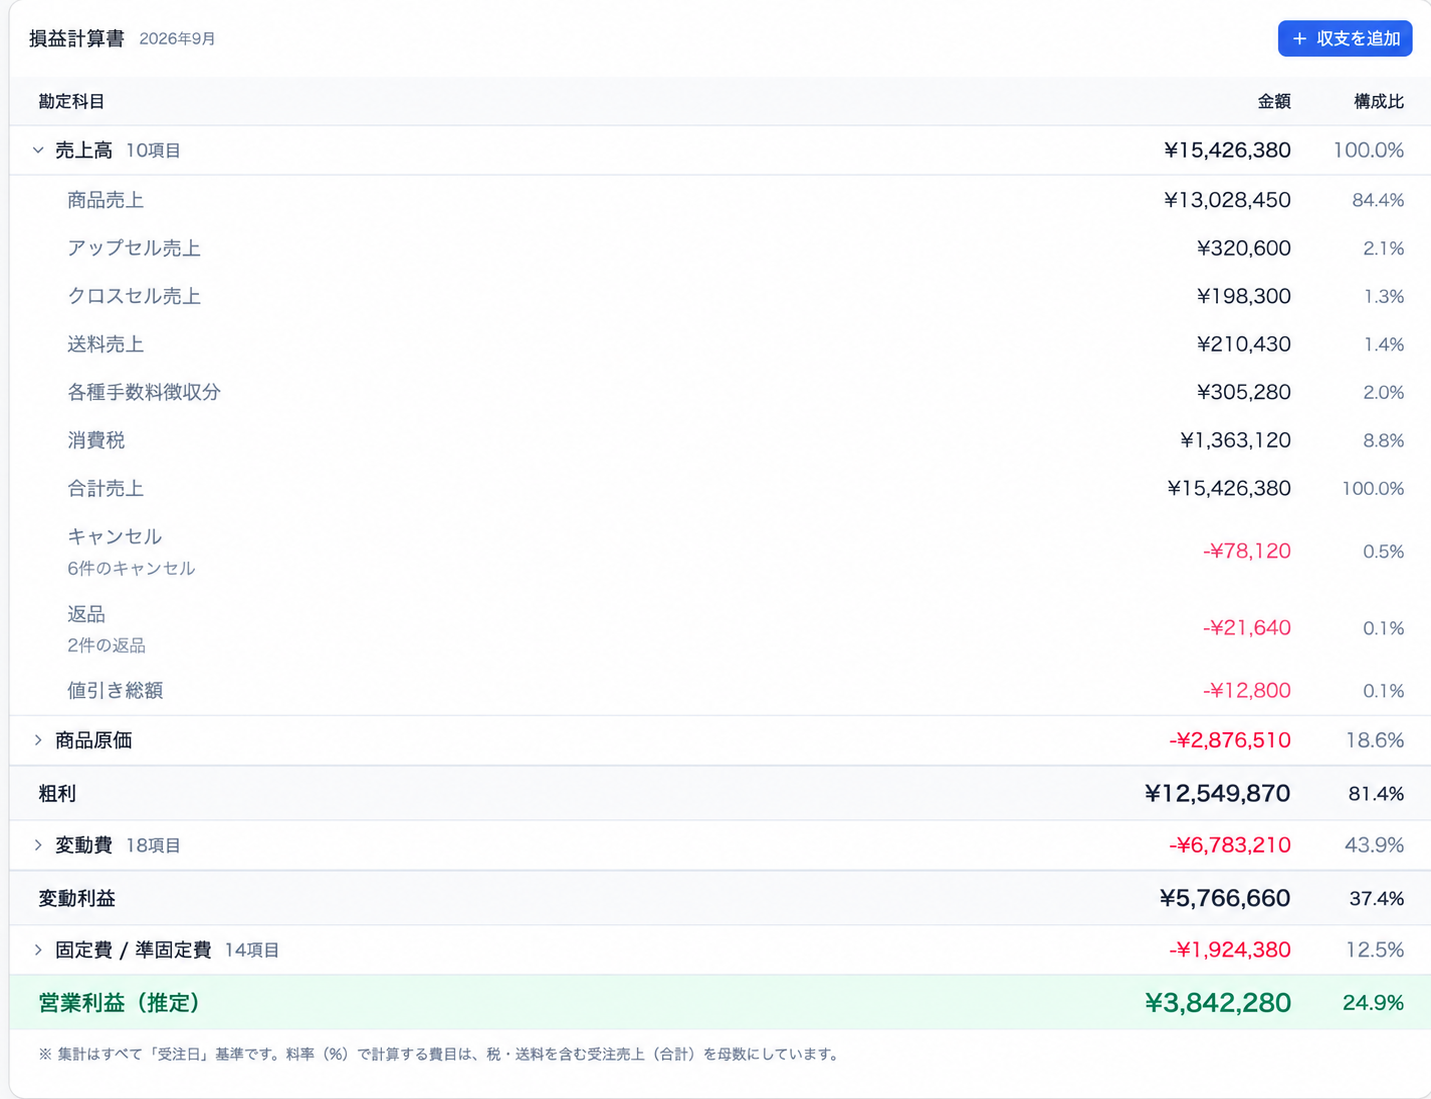Click the 2件の返品 subtext
The image size is (1431, 1099).
click(x=106, y=645)
